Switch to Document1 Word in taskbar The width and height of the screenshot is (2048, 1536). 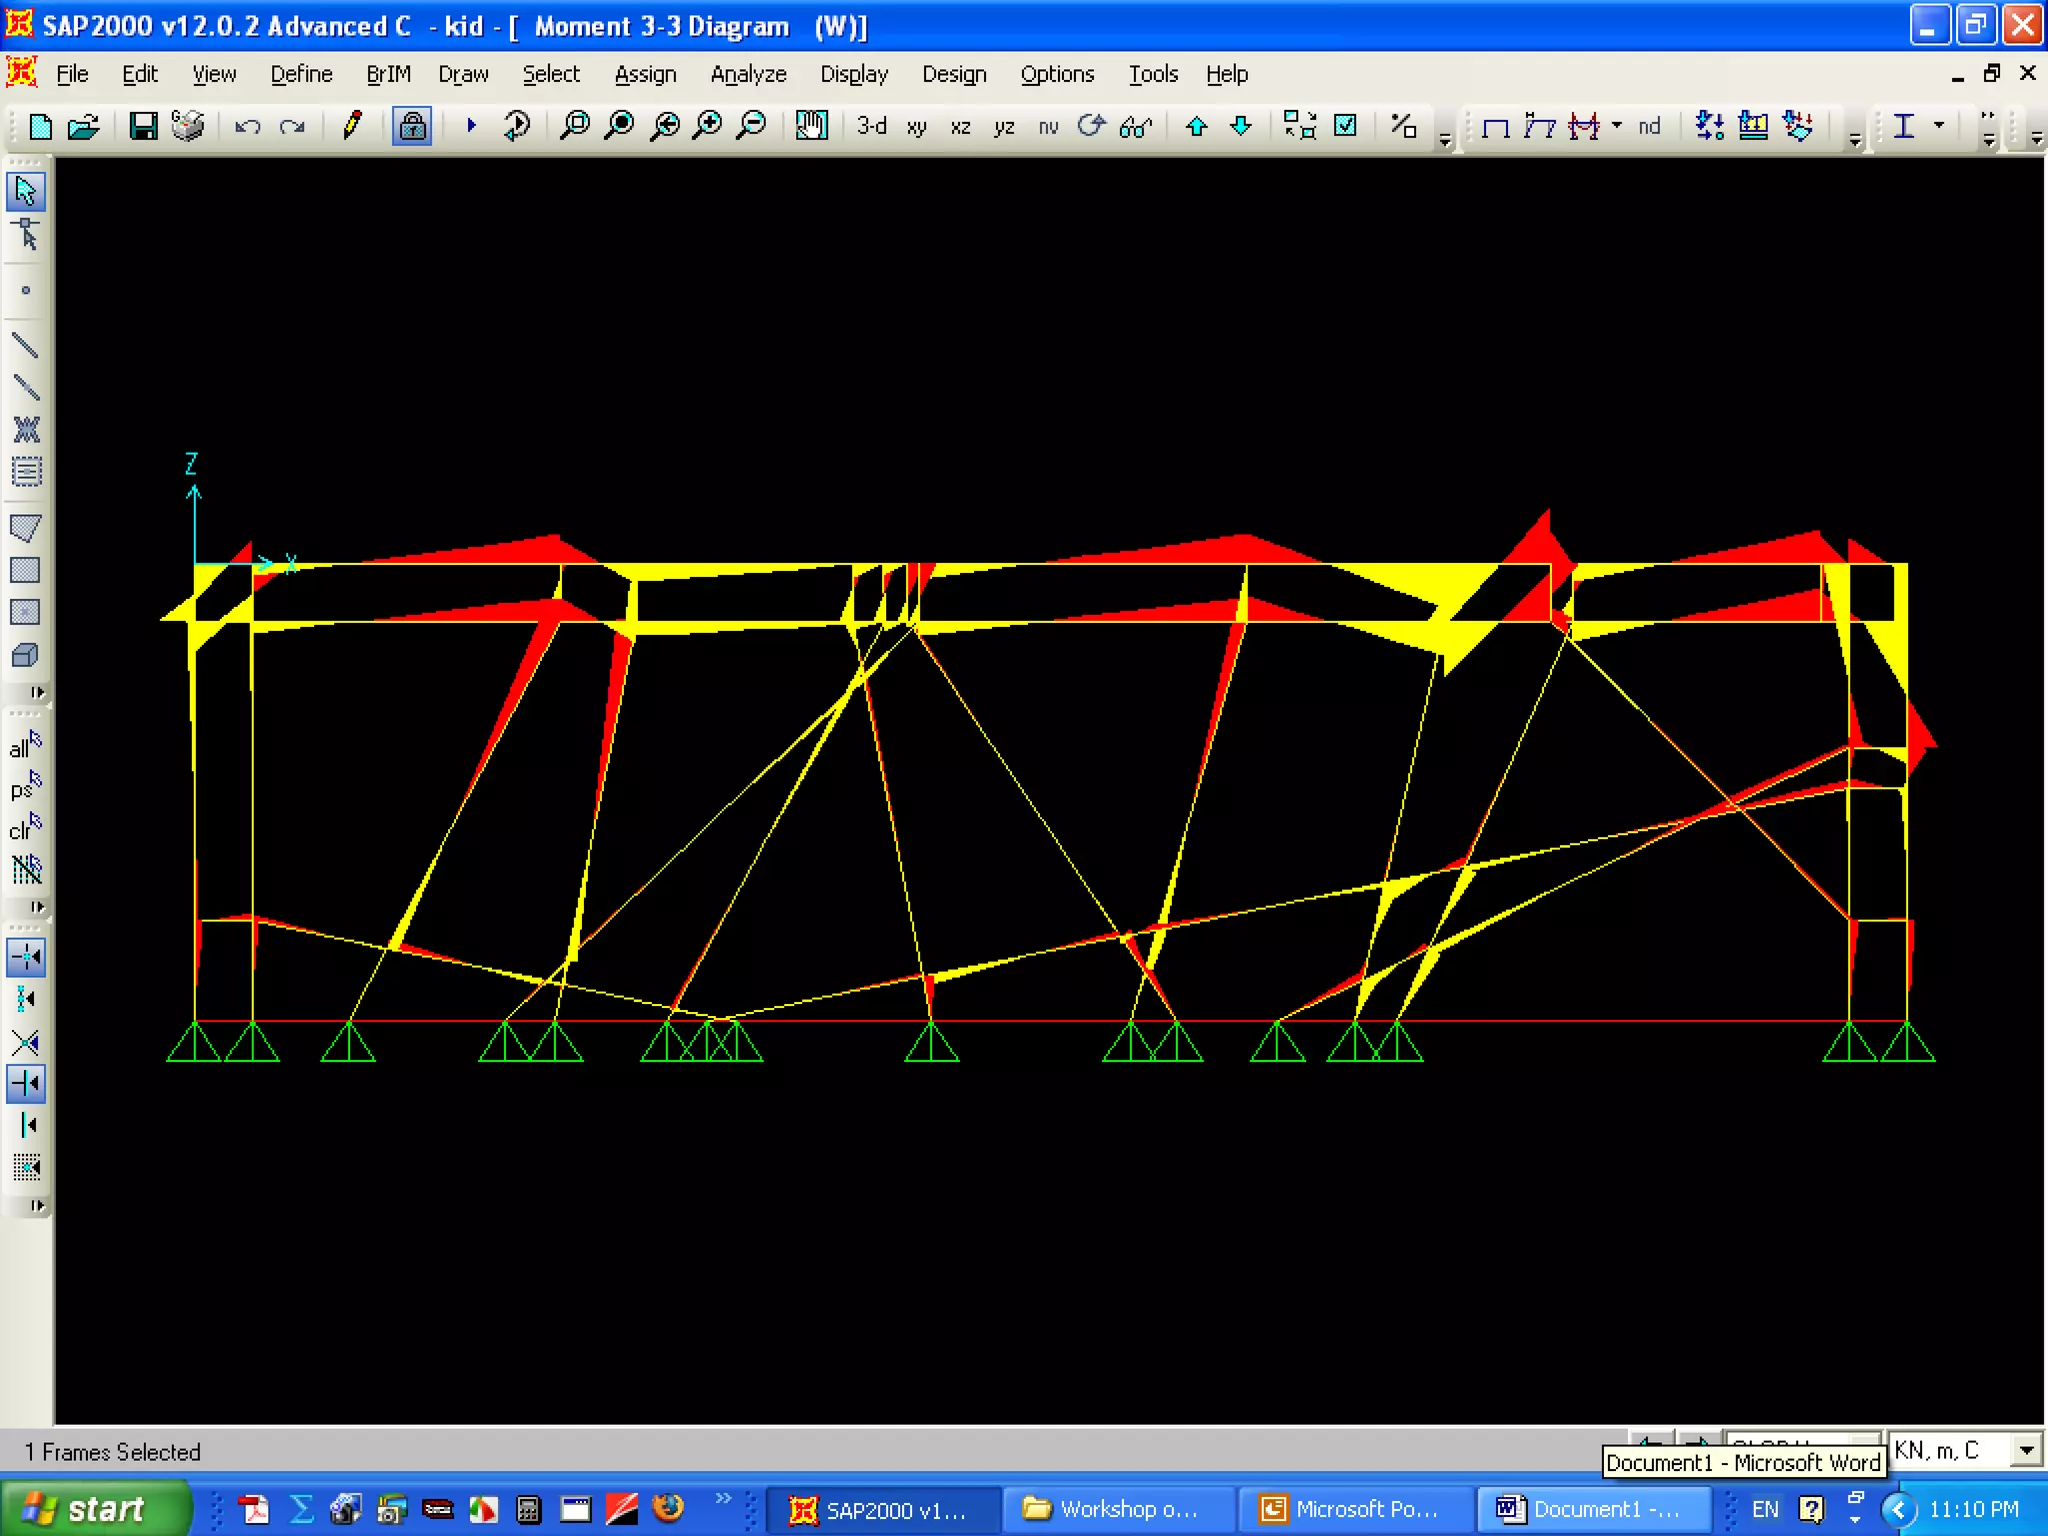point(1598,1509)
